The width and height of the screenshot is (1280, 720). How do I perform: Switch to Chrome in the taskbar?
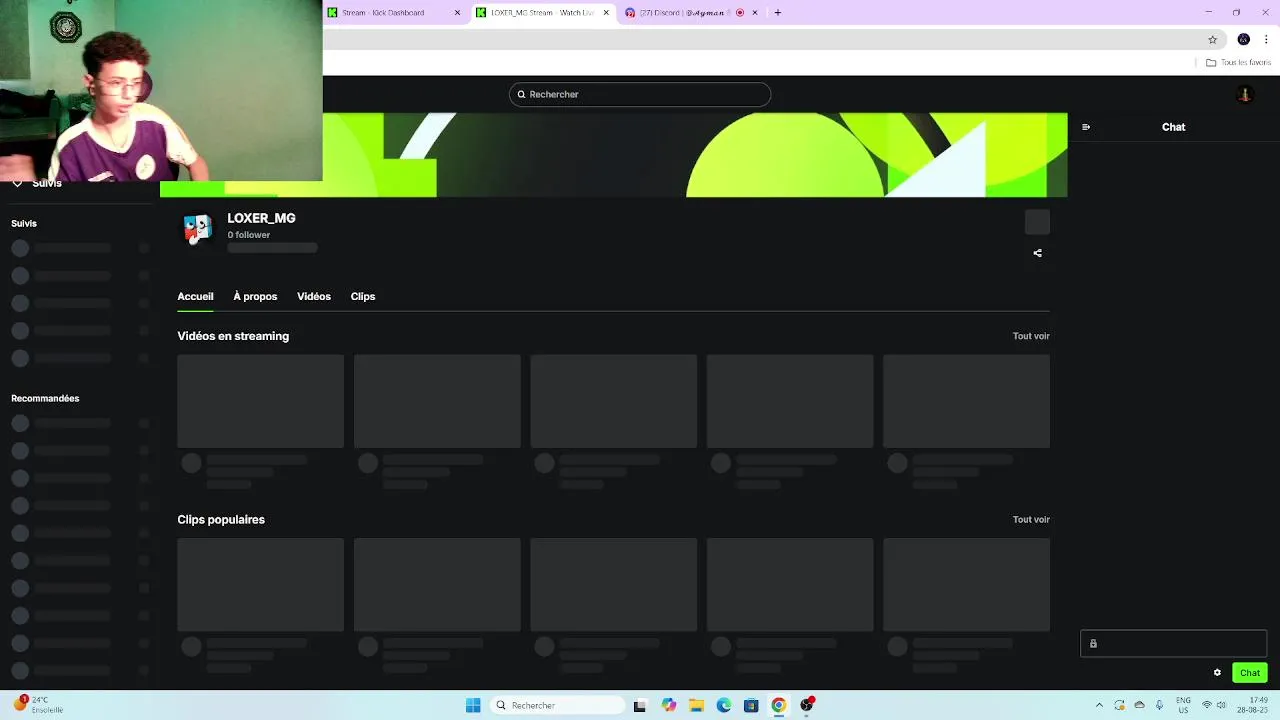[x=778, y=705]
